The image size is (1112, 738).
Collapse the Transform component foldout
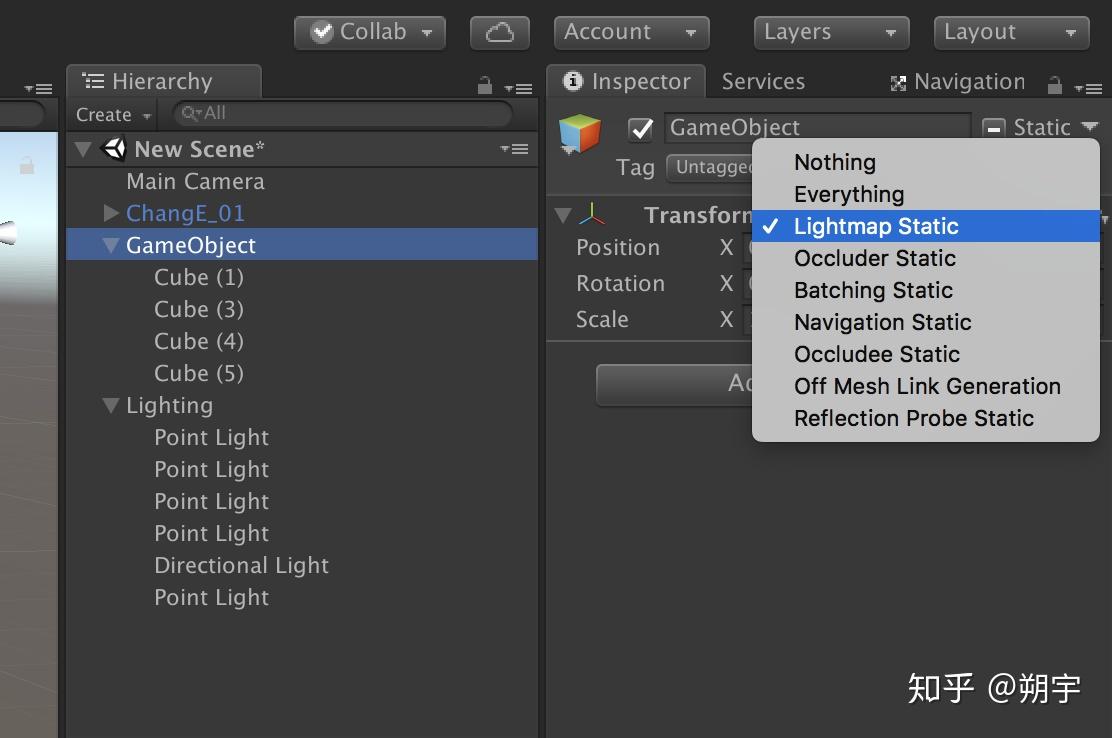563,215
